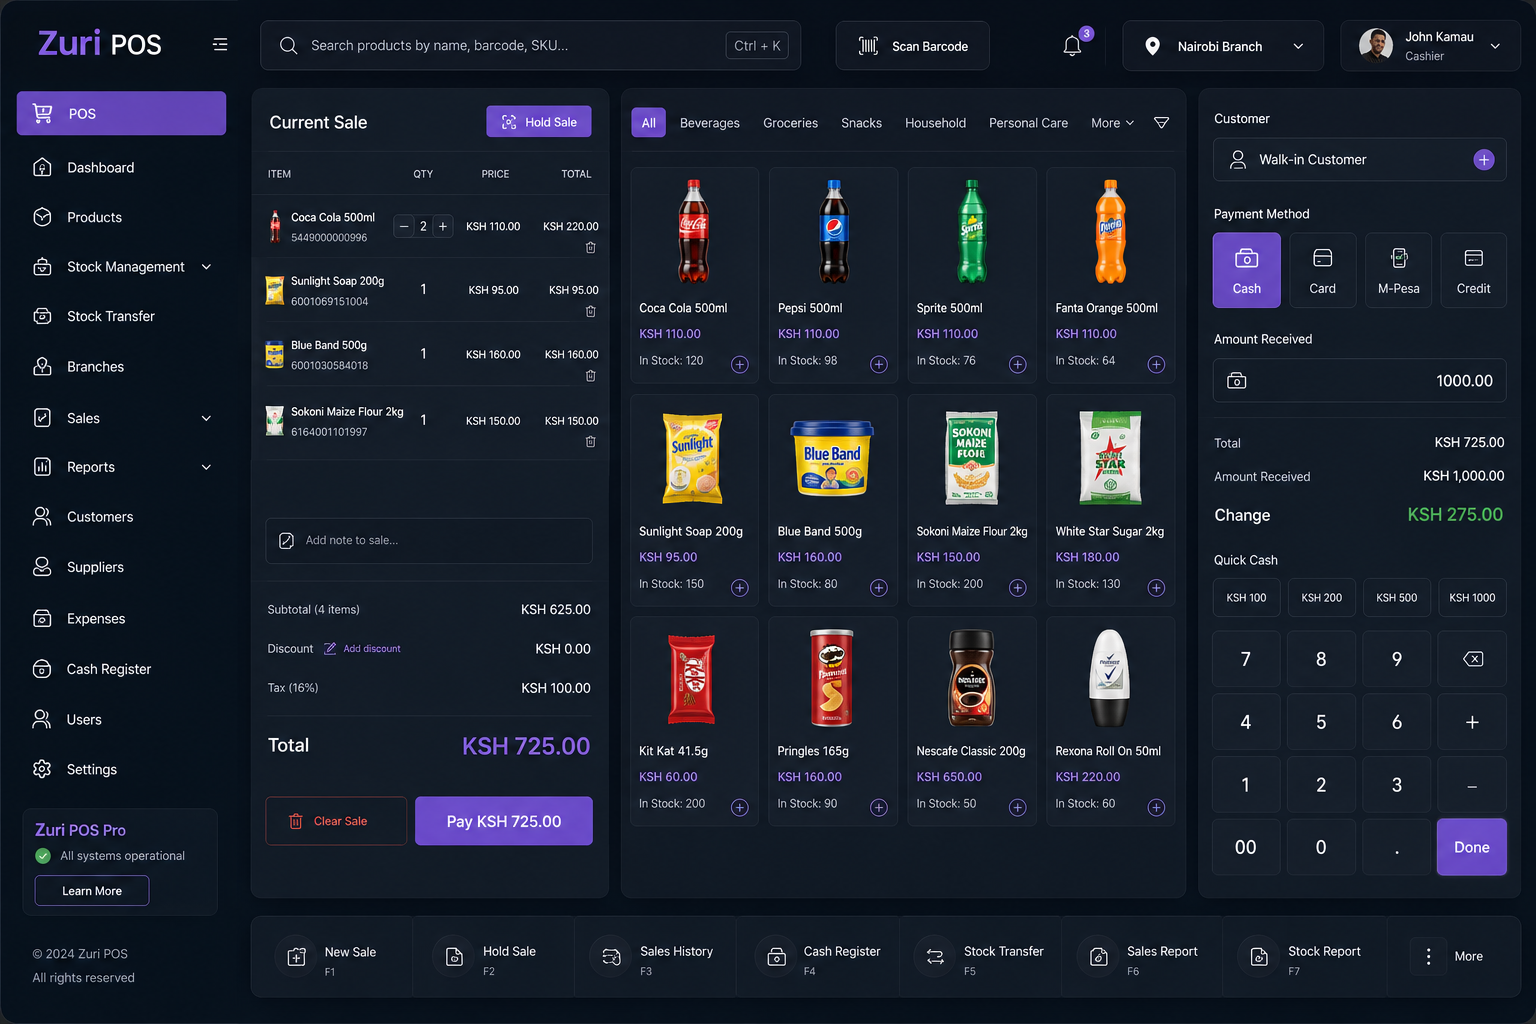This screenshot has height=1024, width=1536.
Task: Add a new customer with plus icon
Action: [1484, 160]
